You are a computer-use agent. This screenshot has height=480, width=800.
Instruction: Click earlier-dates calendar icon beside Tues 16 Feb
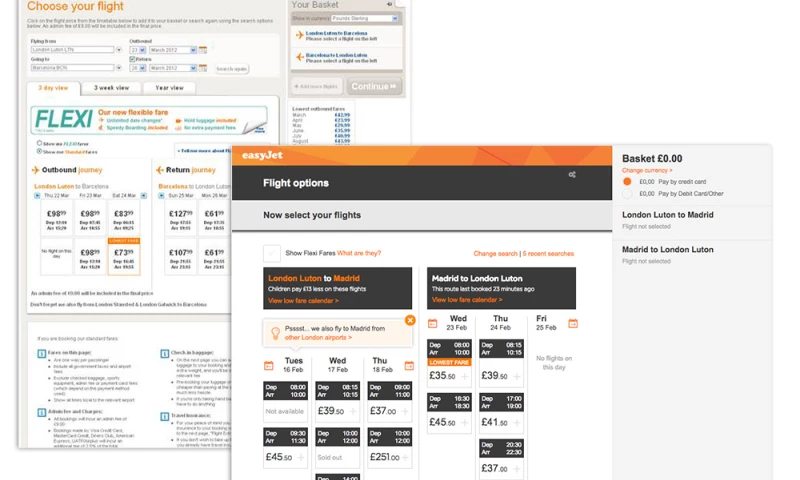tap(269, 365)
